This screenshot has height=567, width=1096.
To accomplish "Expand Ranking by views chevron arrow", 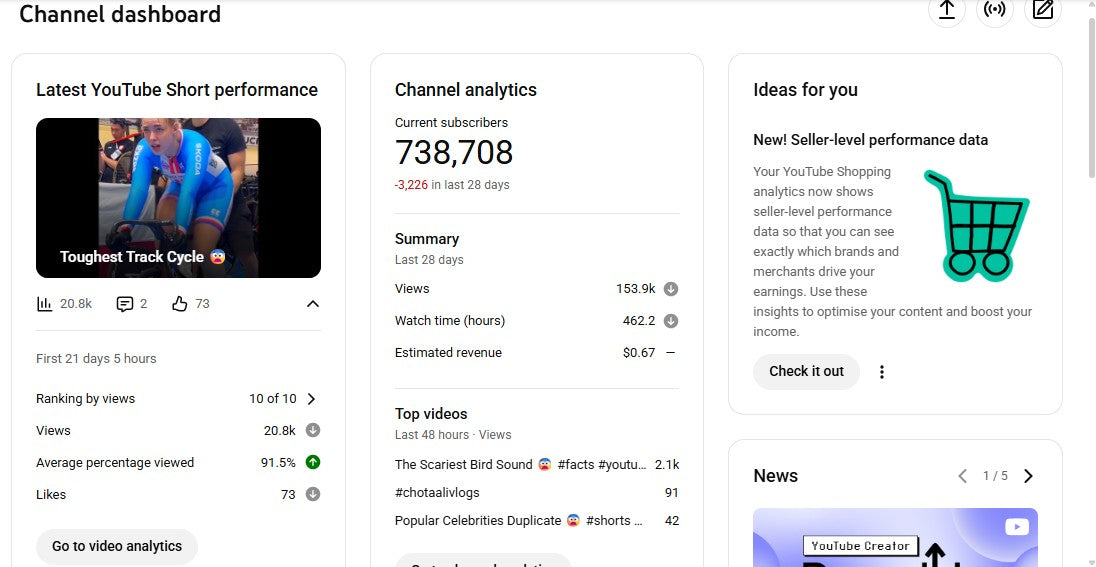I will point(311,399).
